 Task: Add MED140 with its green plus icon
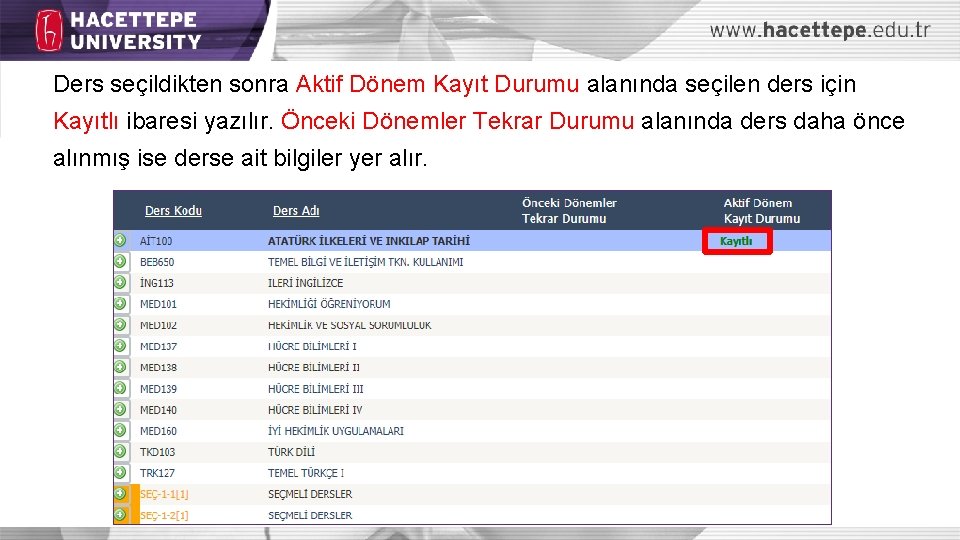pyautogui.click(x=120, y=409)
